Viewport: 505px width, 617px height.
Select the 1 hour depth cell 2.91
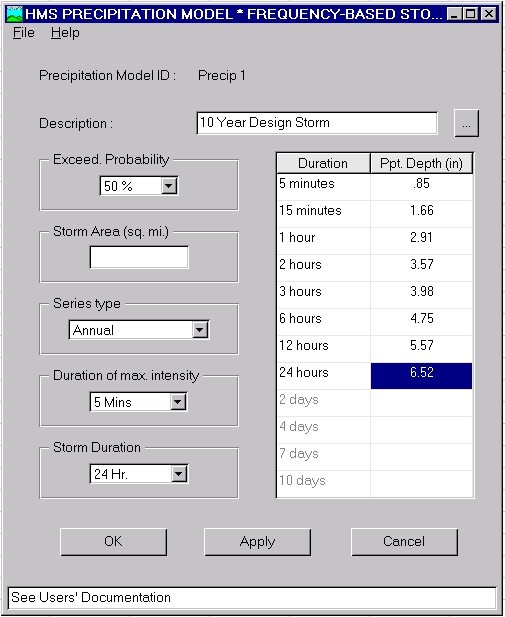[x=421, y=238]
